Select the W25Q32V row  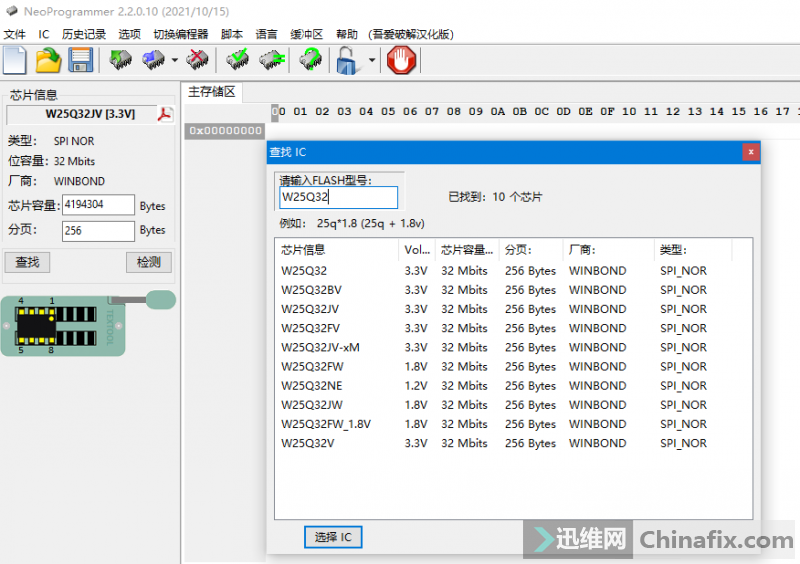[x=513, y=443]
